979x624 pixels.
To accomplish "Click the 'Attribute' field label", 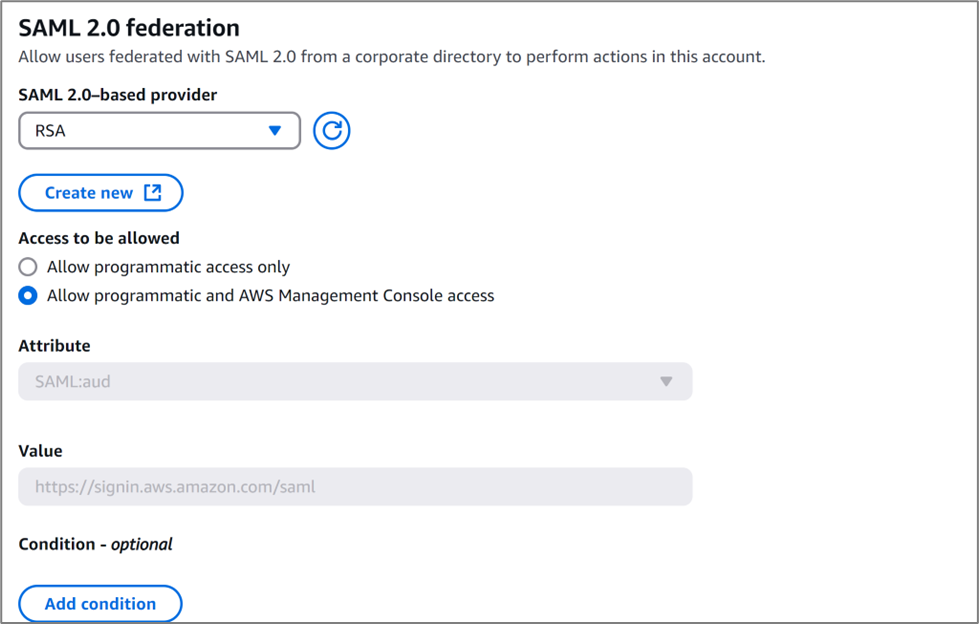I will tap(54, 346).
